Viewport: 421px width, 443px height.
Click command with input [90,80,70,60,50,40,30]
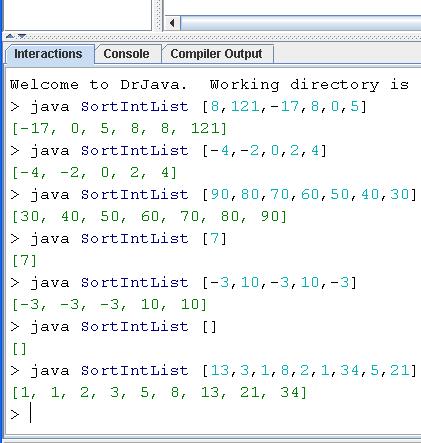coord(213,195)
